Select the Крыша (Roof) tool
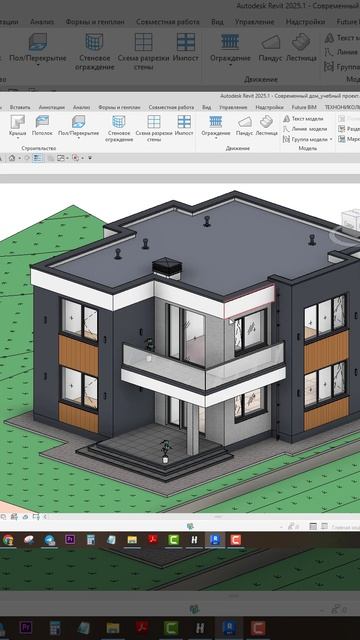This screenshot has height=640, width=360. click(x=18, y=125)
